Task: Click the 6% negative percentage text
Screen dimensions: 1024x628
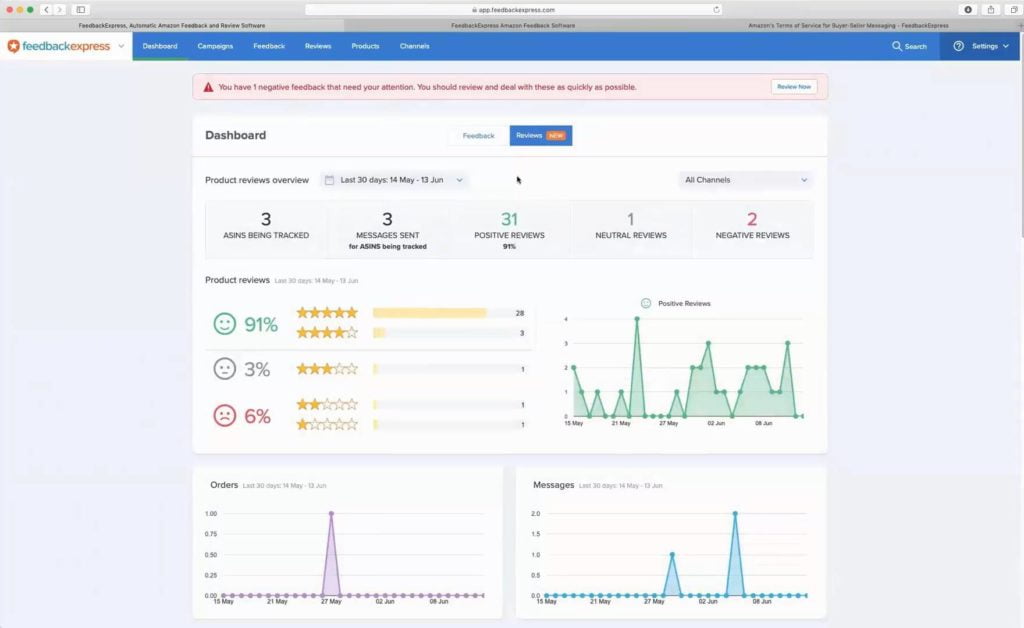Action: [x=257, y=416]
